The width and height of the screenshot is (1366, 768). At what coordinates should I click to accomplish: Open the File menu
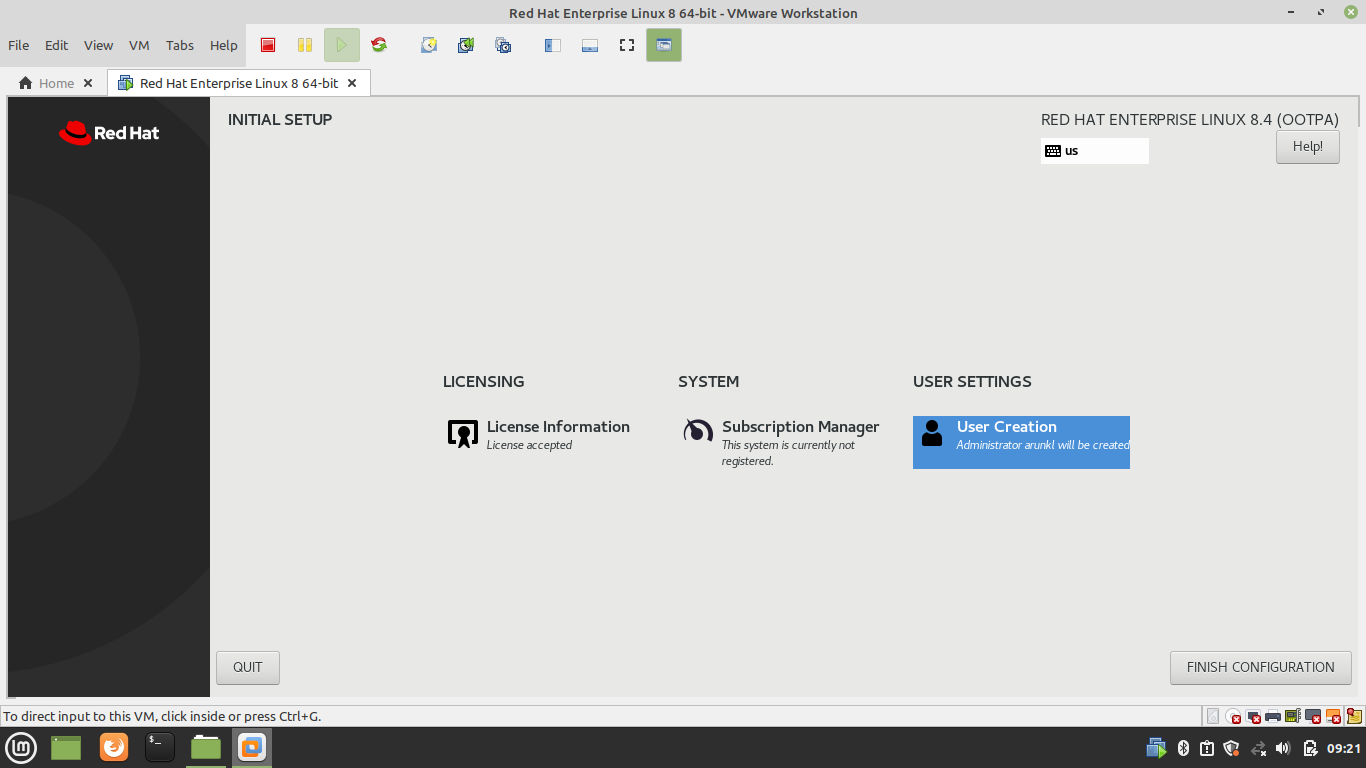[19, 45]
